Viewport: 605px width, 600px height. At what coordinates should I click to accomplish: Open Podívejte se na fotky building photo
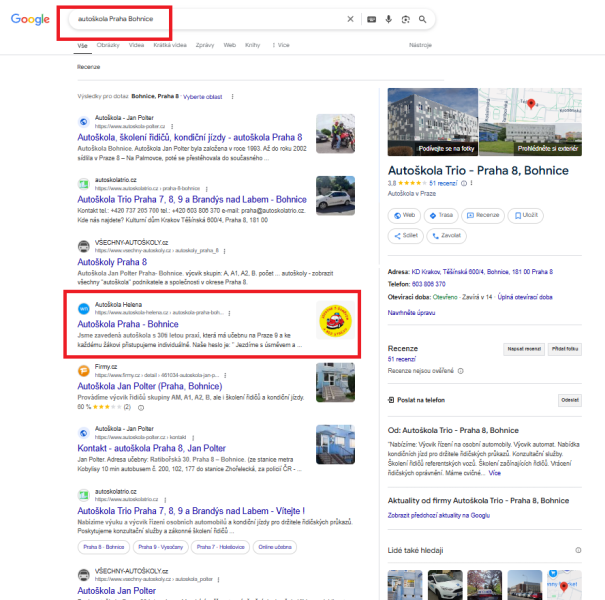433,122
